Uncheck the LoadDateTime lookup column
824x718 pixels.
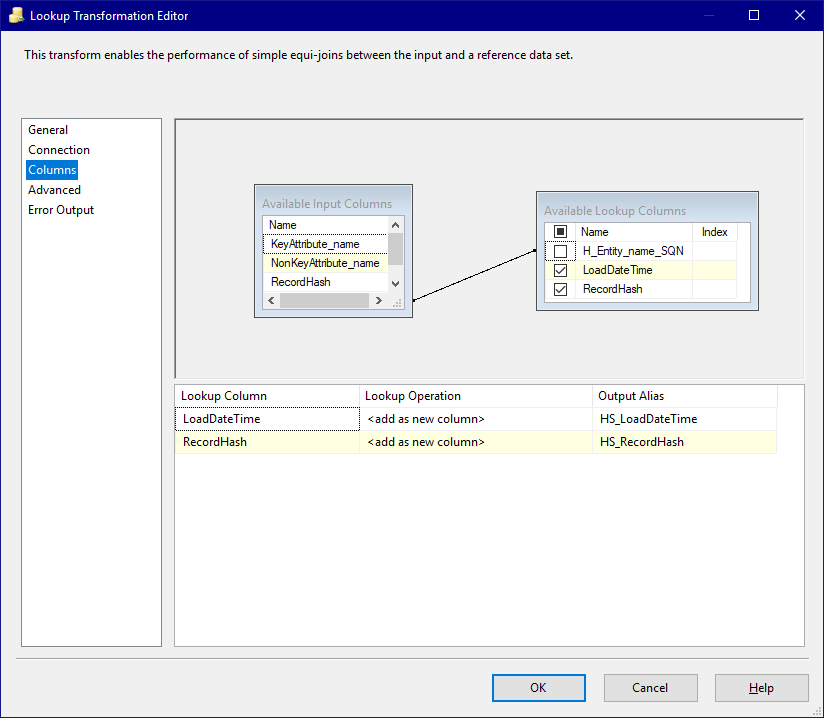[560, 270]
